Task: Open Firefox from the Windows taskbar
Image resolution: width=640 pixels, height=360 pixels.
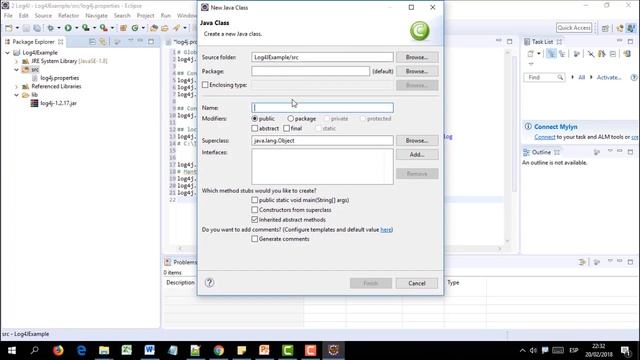Action: (x=58, y=350)
